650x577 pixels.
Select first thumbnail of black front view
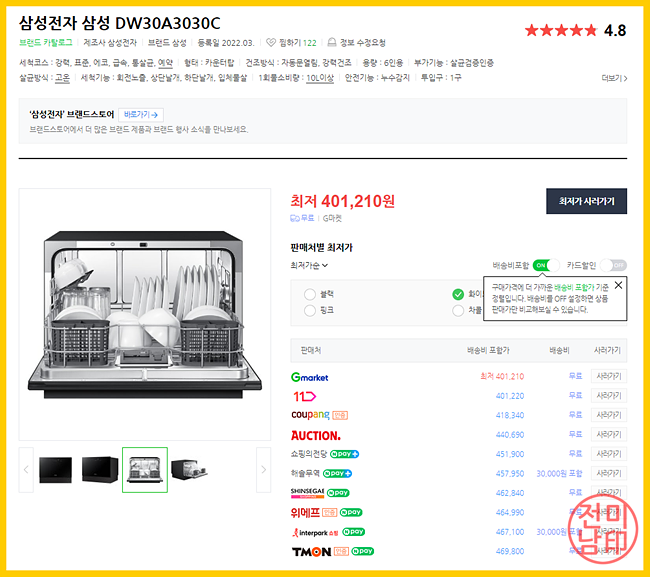coord(56,470)
